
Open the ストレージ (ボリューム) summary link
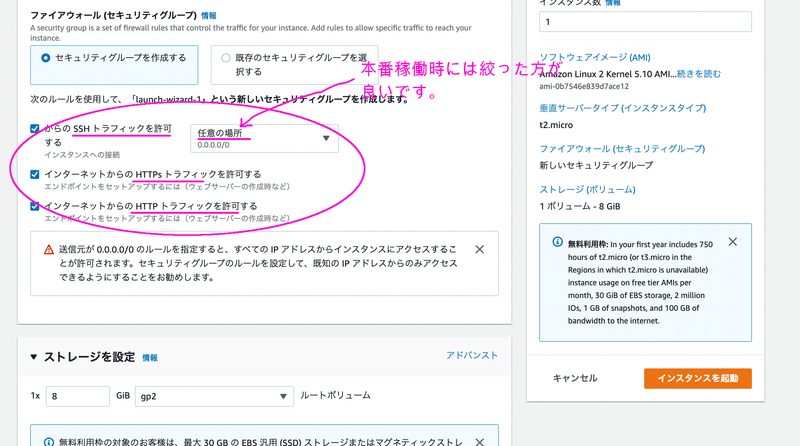[588, 190]
